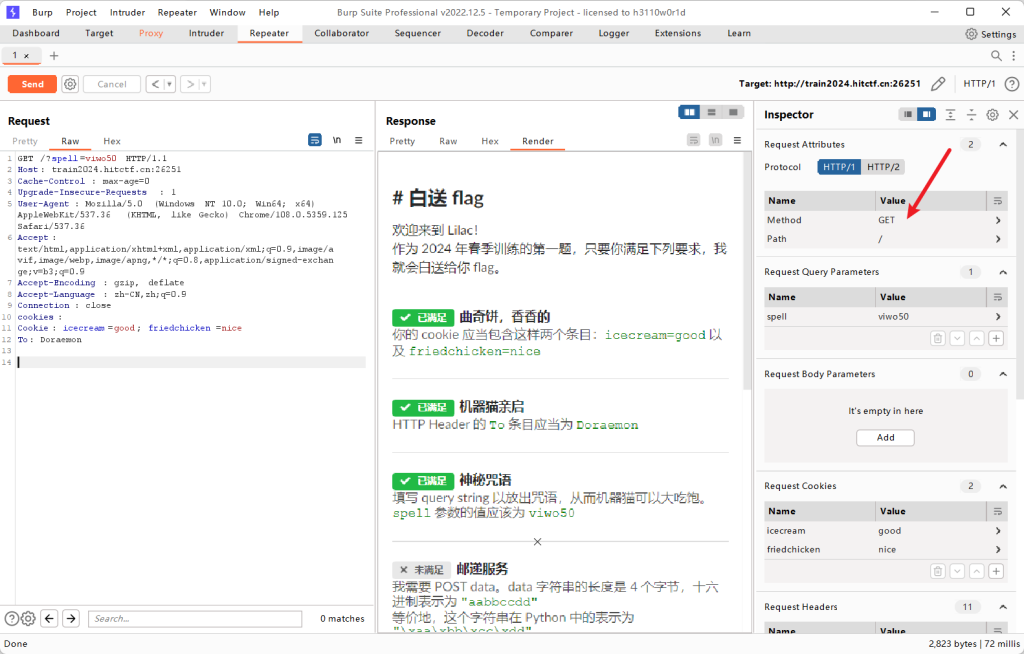
Task: Toggle line wrap in Request editor
Action: click(x=337, y=140)
